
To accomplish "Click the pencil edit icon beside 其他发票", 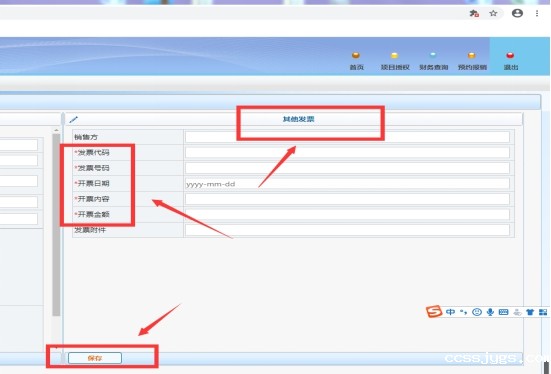I will point(73,120).
